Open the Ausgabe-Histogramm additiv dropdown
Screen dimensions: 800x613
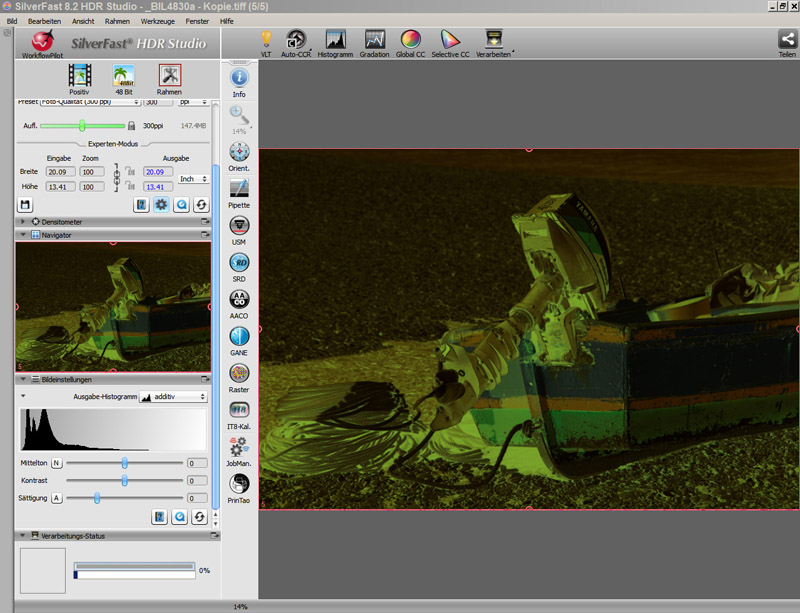(x=173, y=397)
